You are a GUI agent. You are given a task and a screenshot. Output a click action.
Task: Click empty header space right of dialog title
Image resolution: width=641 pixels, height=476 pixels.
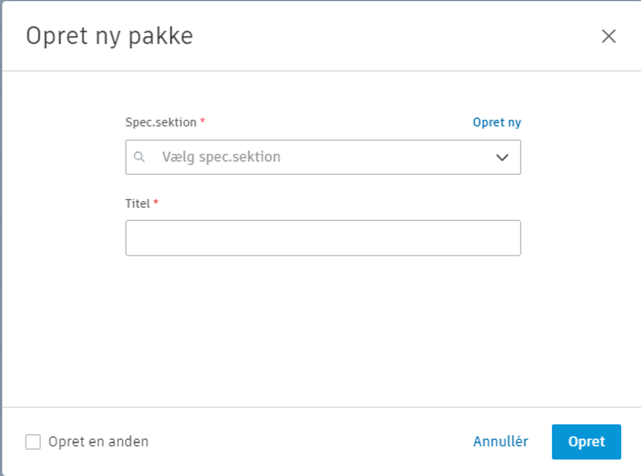click(x=400, y=37)
